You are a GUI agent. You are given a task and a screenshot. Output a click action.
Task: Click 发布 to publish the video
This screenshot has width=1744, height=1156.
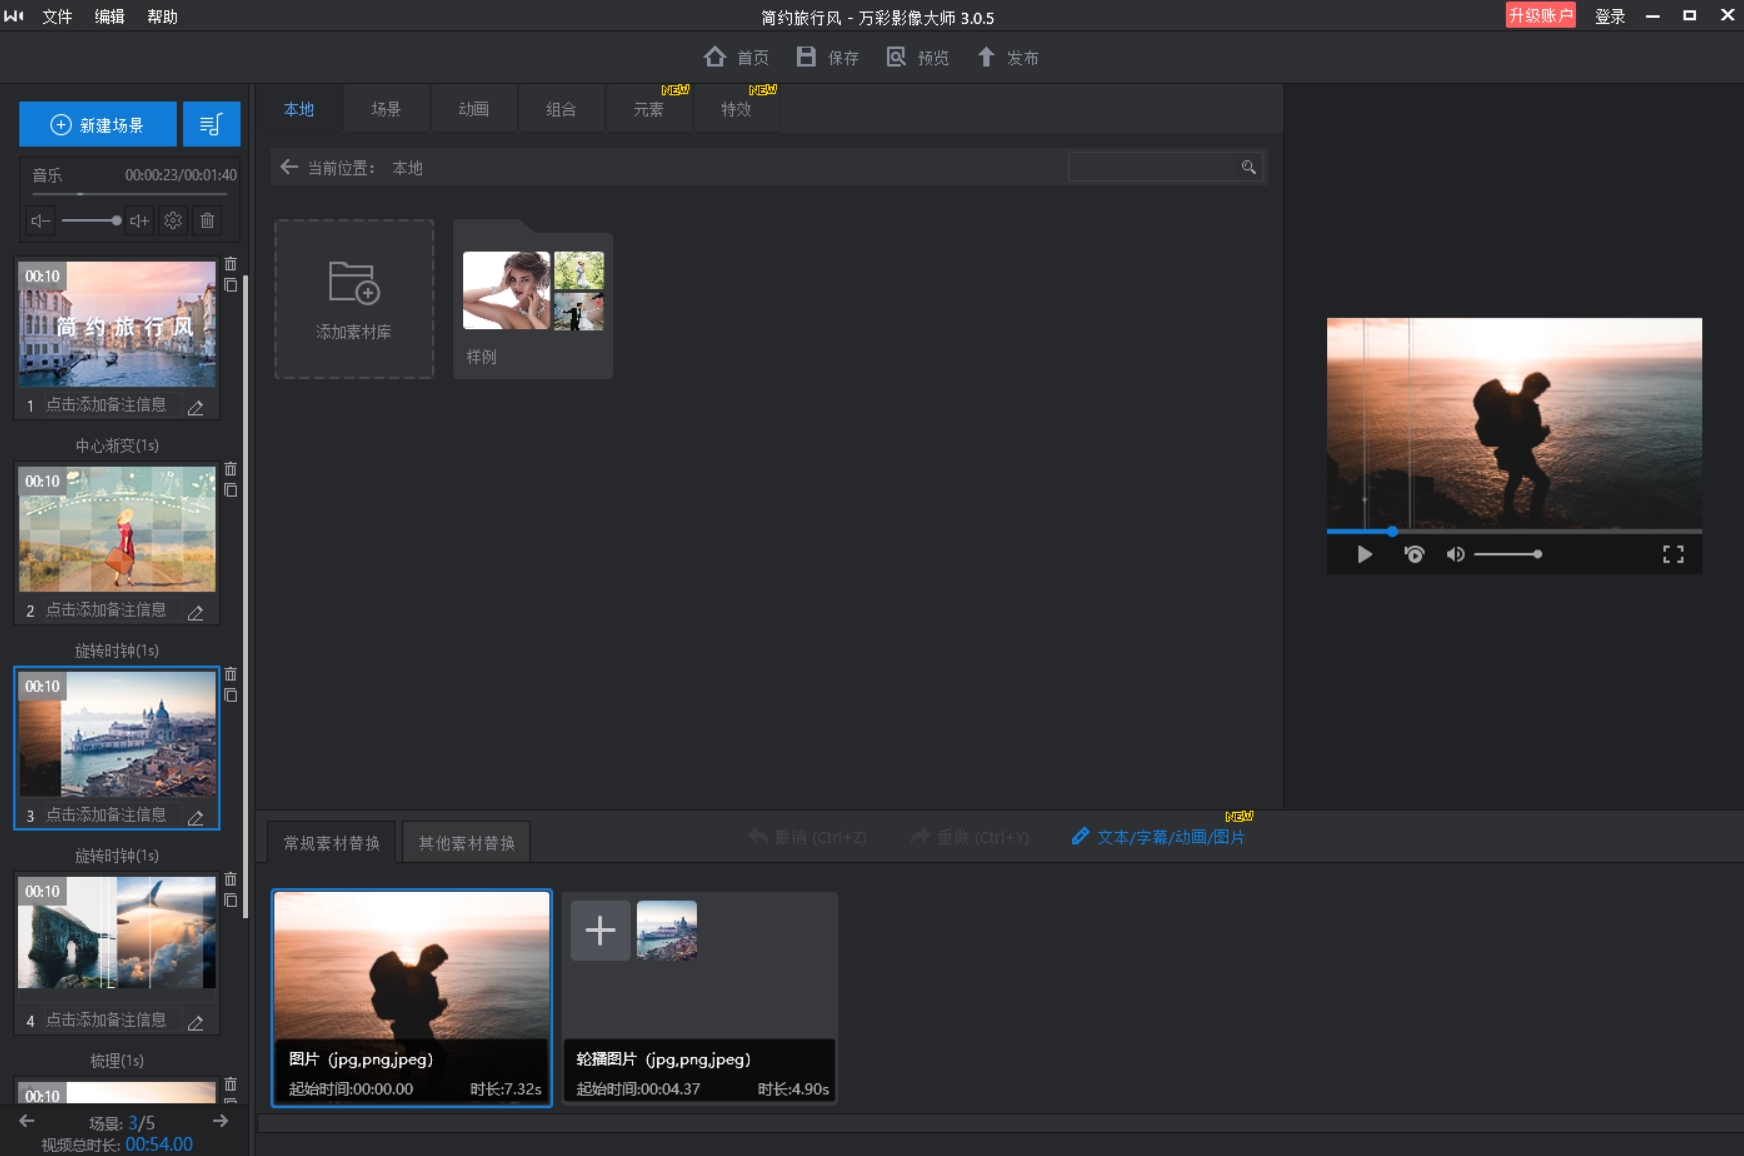[x=1008, y=57]
